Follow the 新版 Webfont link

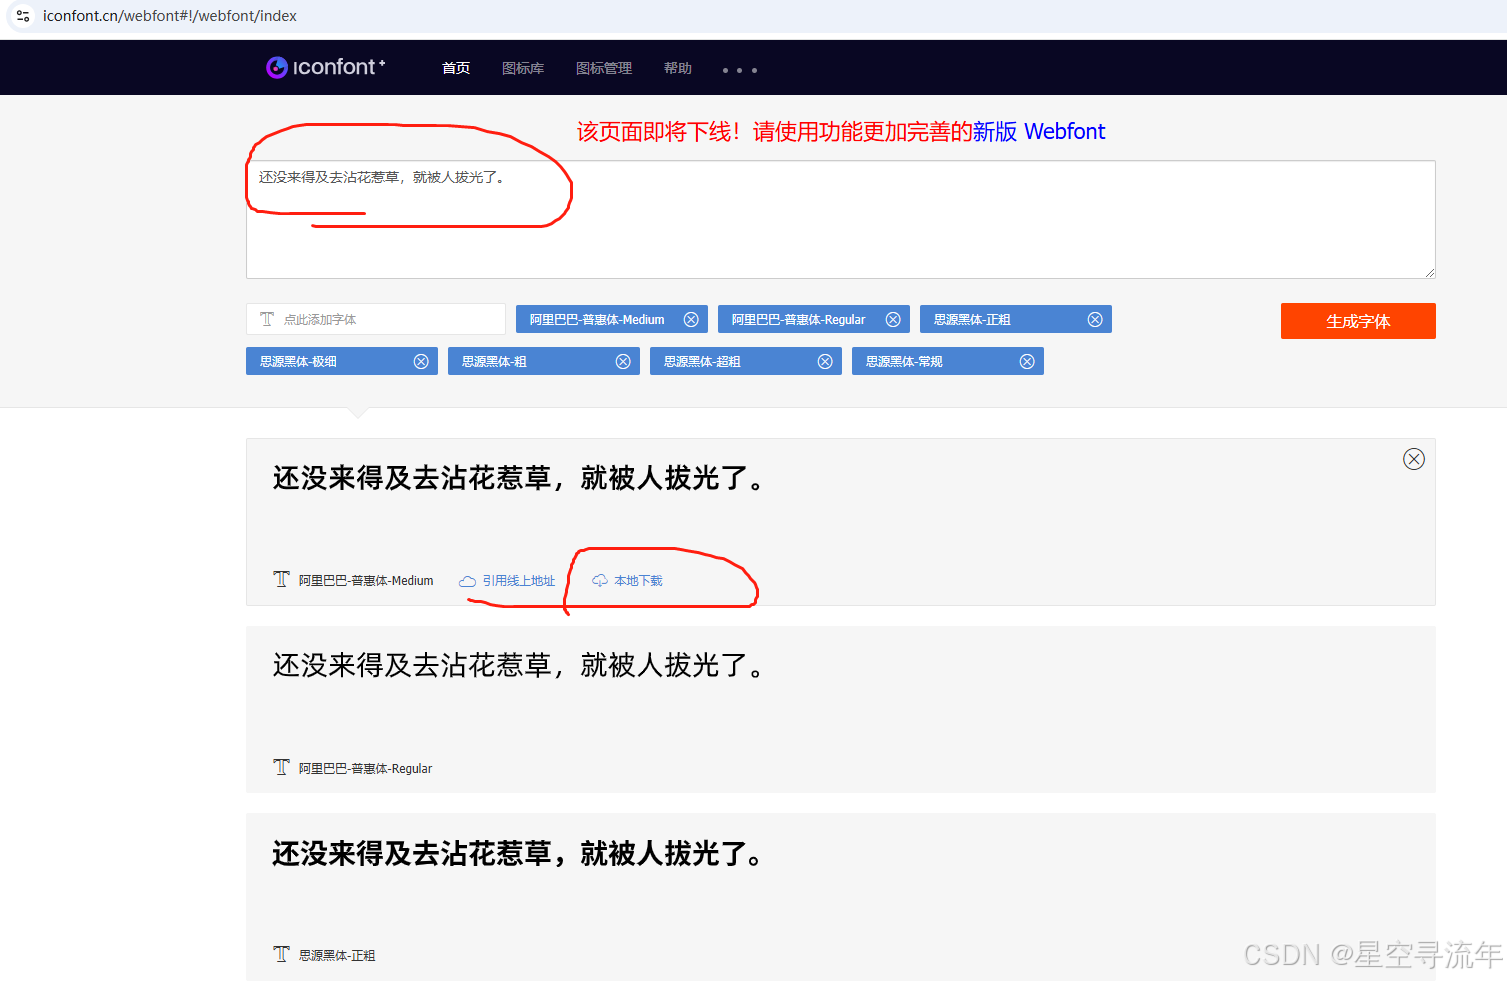pyautogui.click(x=1039, y=131)
